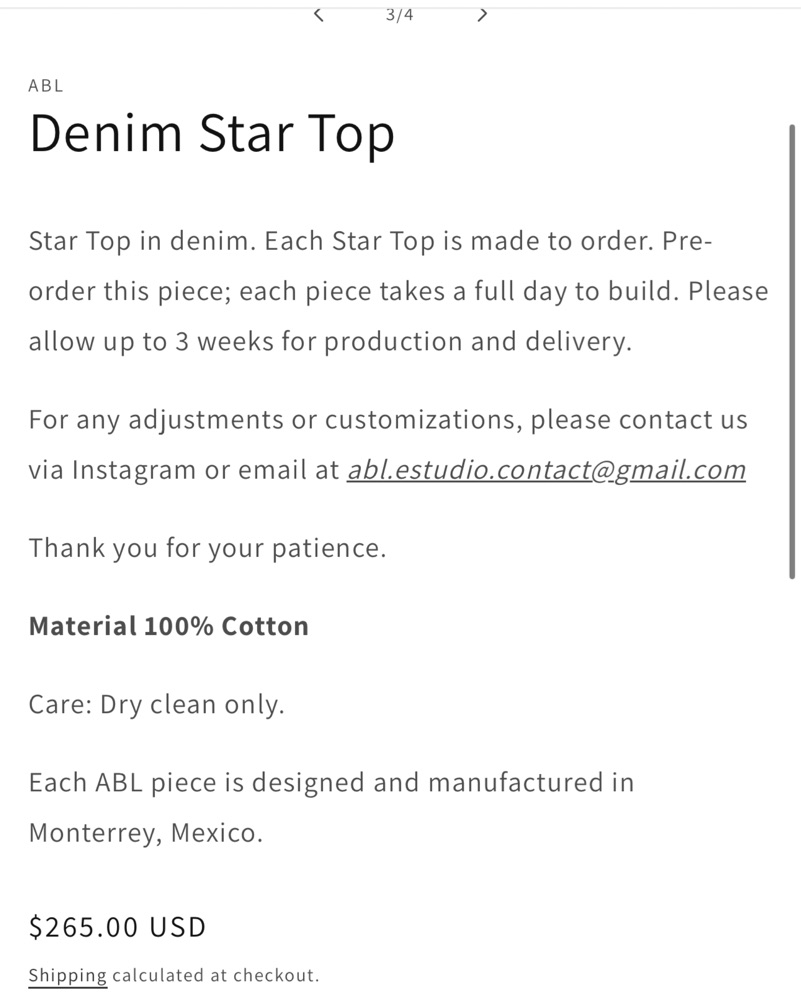This screenshot has width=801, height=1000.
Task: Click the Material 100% Cotton text
Action: 168,627
